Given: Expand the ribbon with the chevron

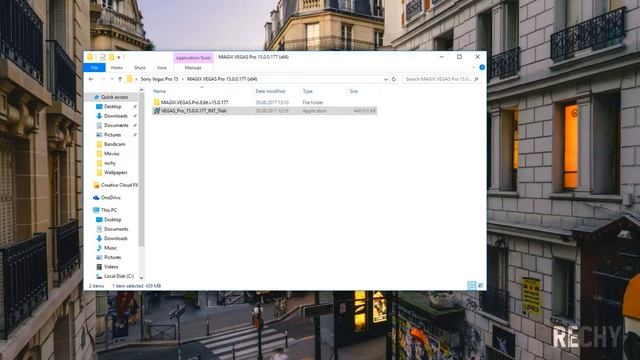Looking at the screenshot, I should point(473,67).
